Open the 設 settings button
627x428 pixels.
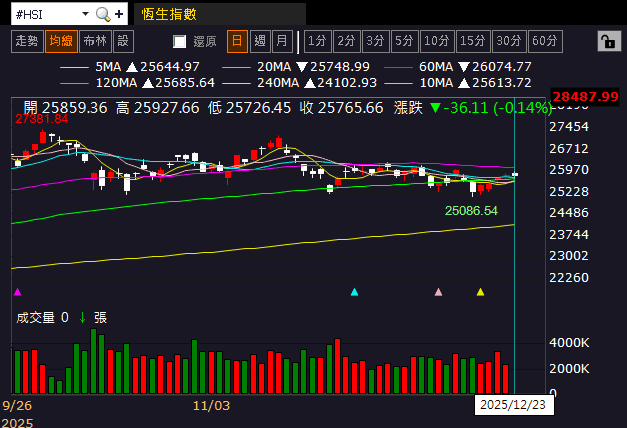point(124,41)
